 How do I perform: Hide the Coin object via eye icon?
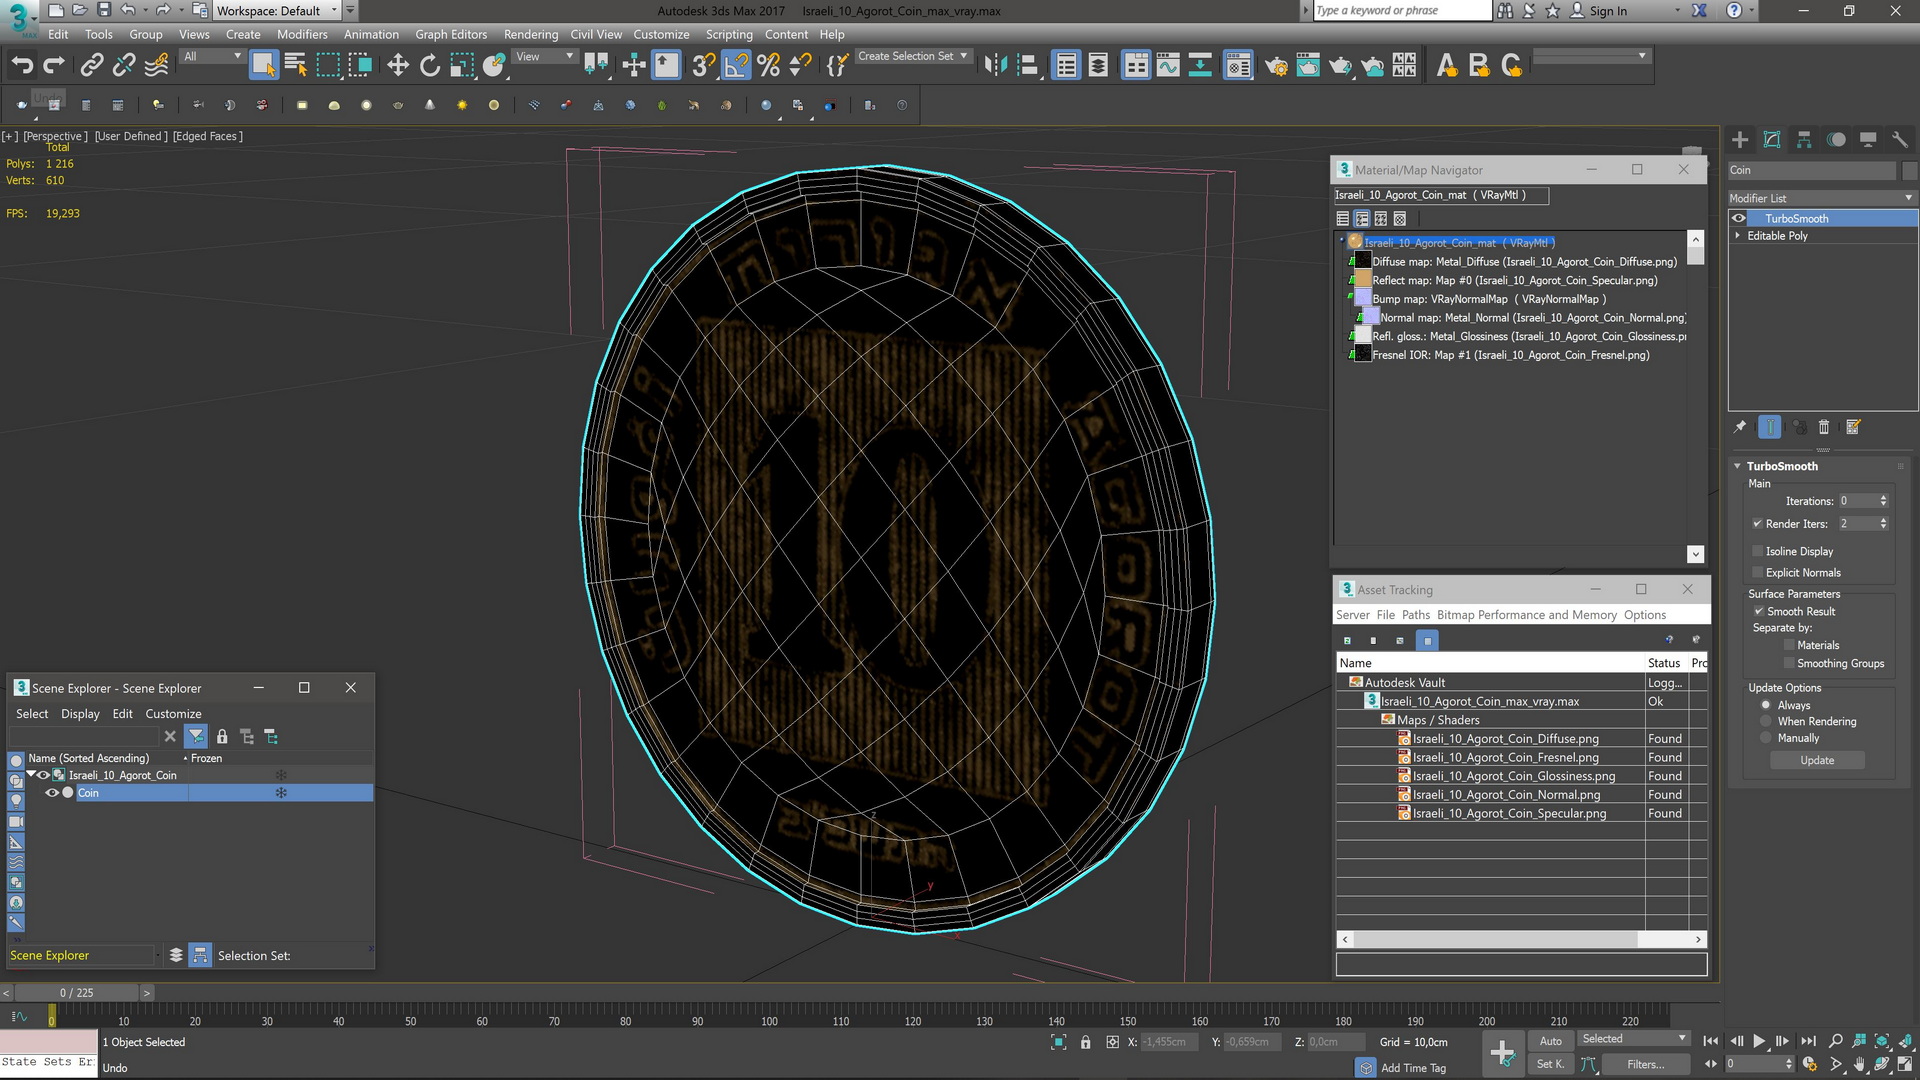pyautogui.click(x=51, y=793)
